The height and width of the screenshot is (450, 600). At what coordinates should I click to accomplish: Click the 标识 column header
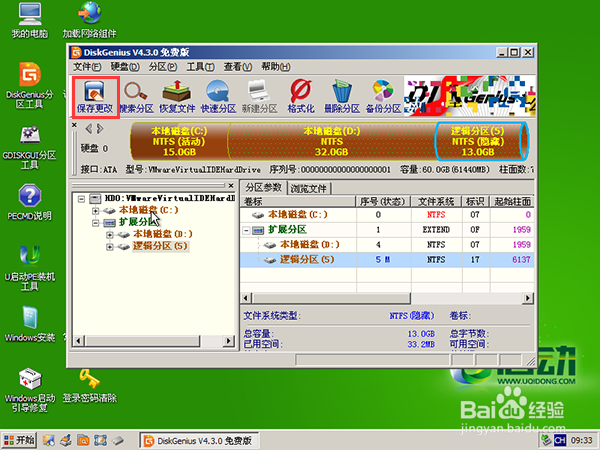476,201
